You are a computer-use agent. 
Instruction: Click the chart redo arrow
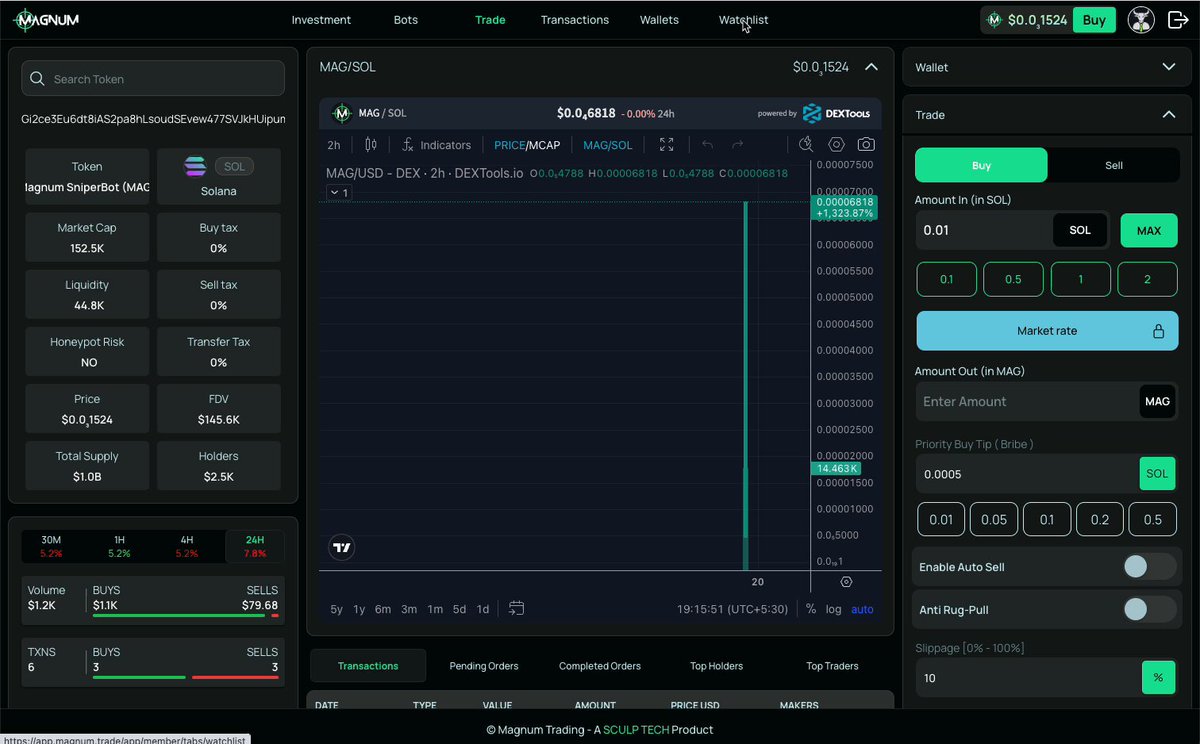(x=737, y=145)
